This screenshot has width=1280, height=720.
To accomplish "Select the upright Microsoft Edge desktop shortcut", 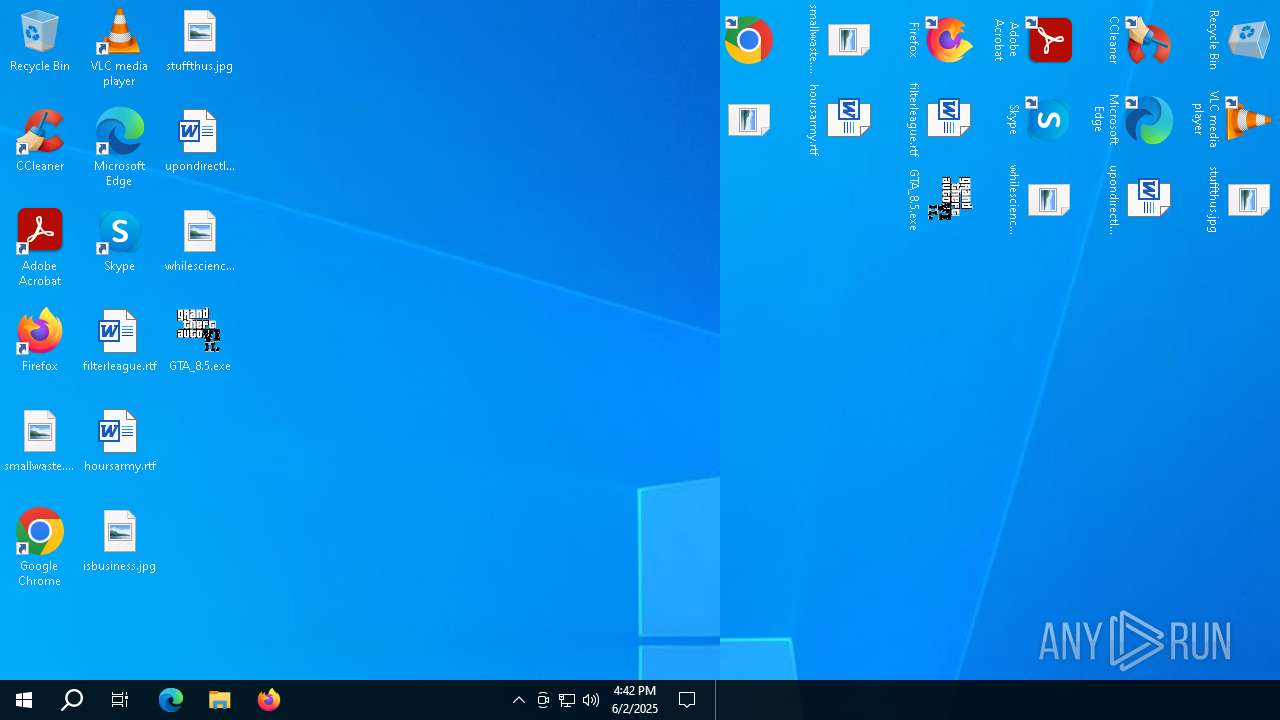I will click(119, 148).
